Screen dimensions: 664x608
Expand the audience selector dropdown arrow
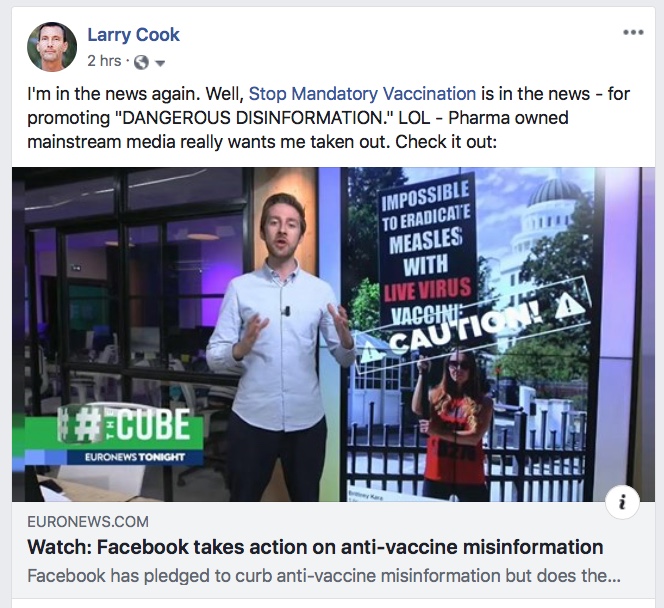(x=160, y=64)
